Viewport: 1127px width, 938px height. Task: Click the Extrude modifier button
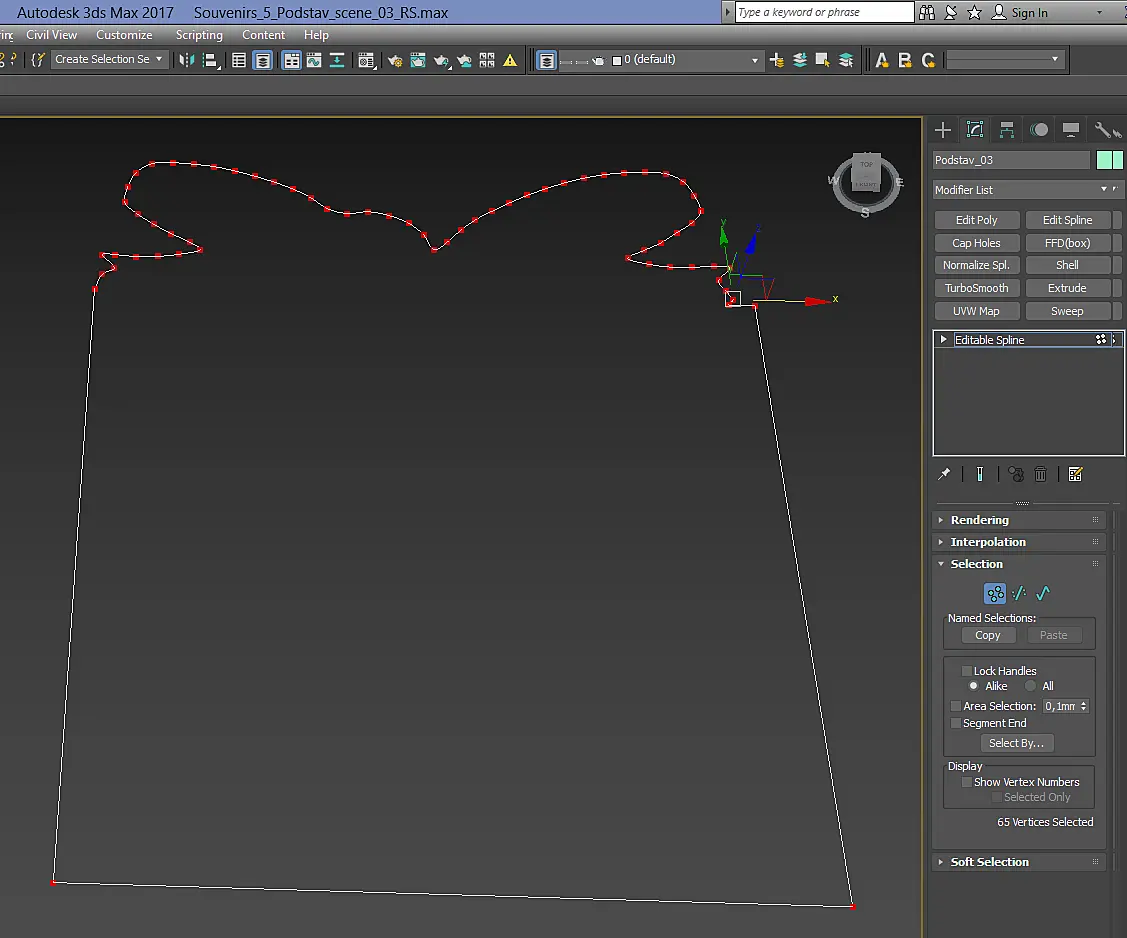tap(1067, 288)
